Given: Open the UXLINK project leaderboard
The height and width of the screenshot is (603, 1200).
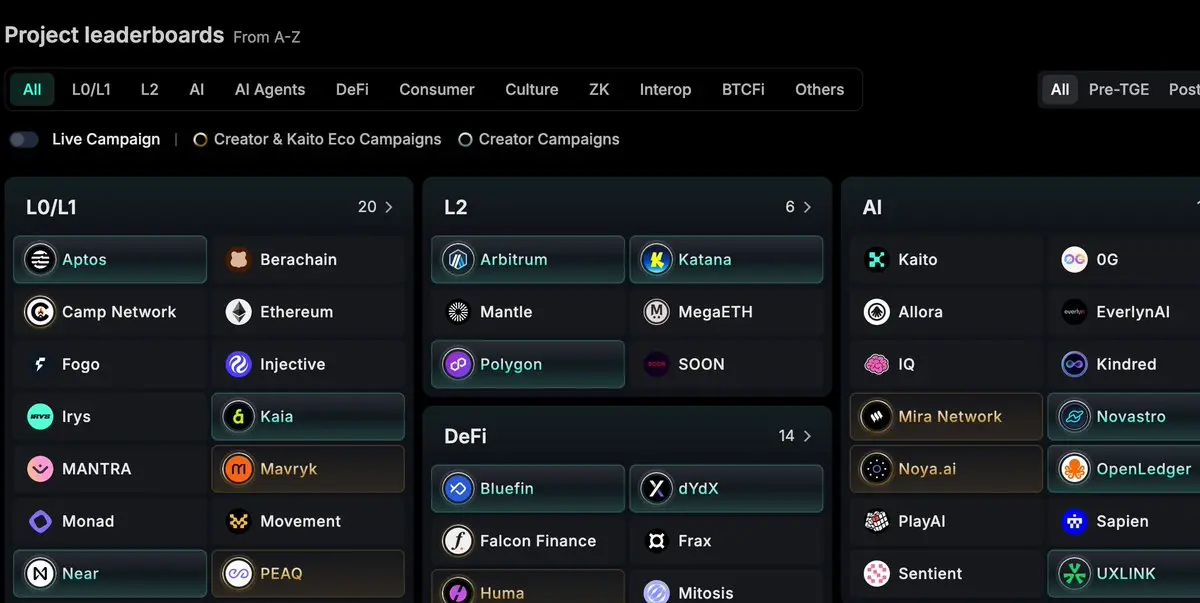Looking at the screenshot, I should click(x=1123, y=574).
